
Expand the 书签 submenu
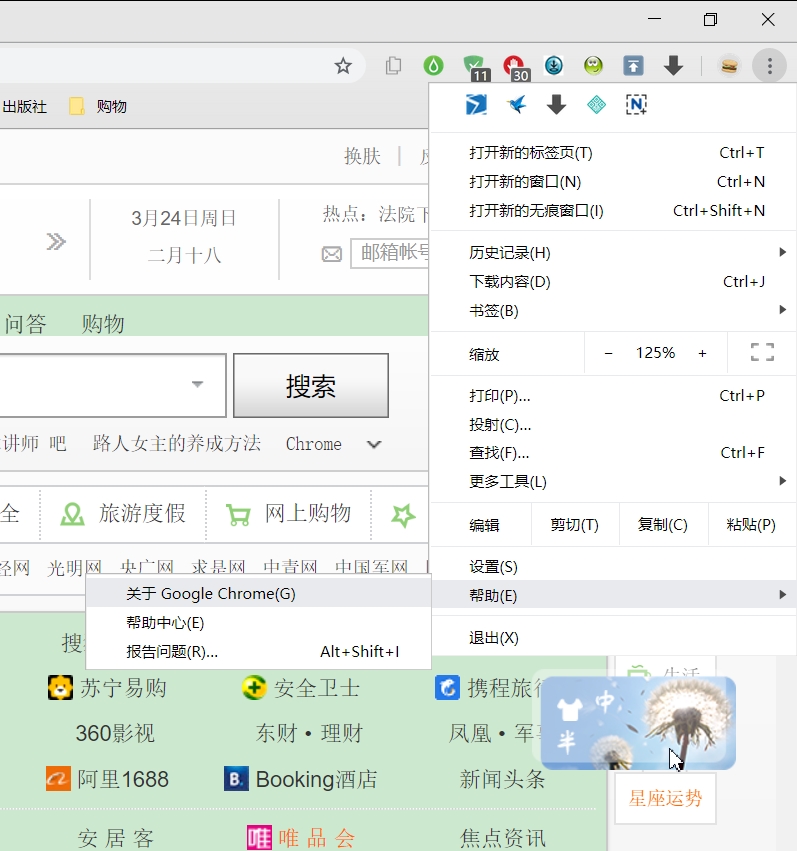pyautogui.click(x=613, y=310)
